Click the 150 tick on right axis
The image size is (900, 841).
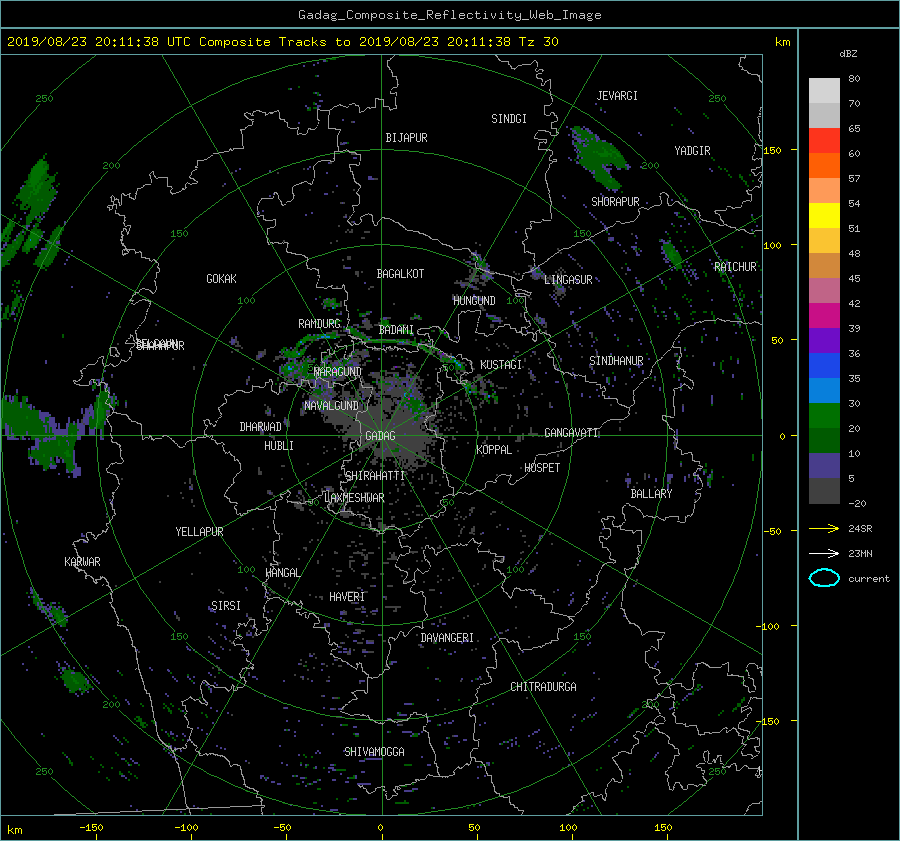[x=773, y=150]
